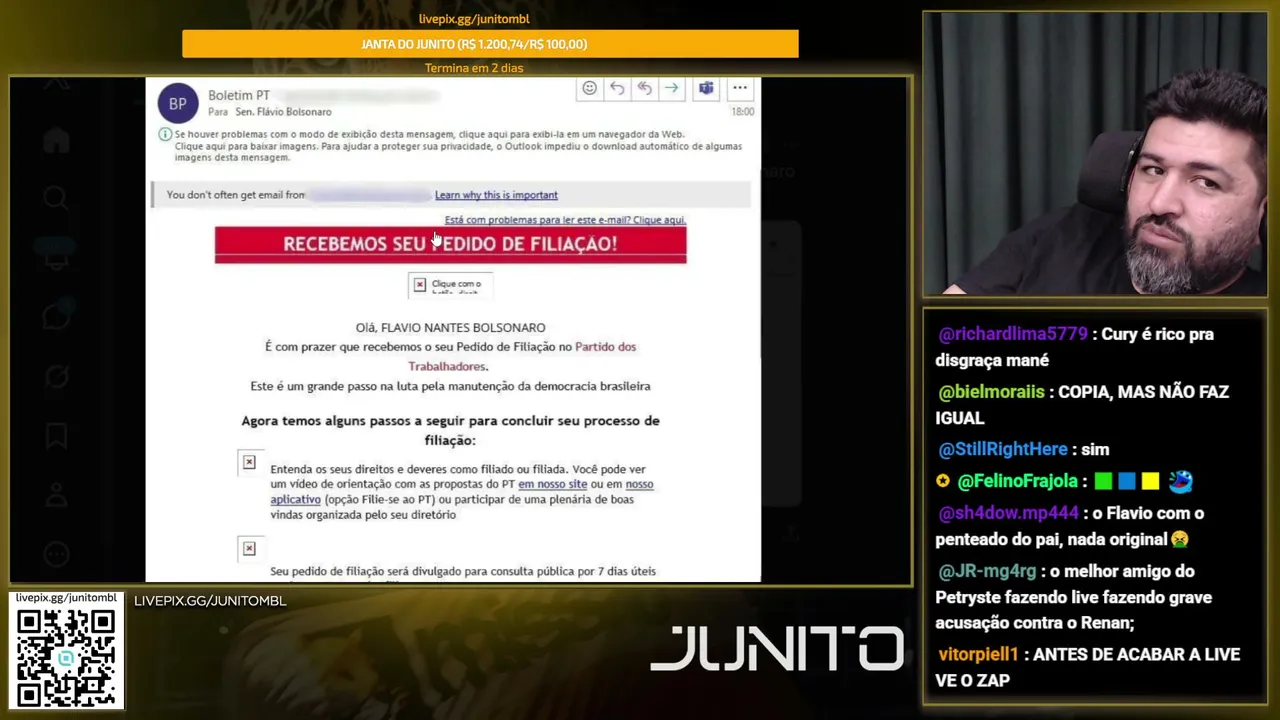Image resolution: width=1280 pixels, height=720 pixels.
Task: Share the email to Teams
Action: (x=706, y=88)
